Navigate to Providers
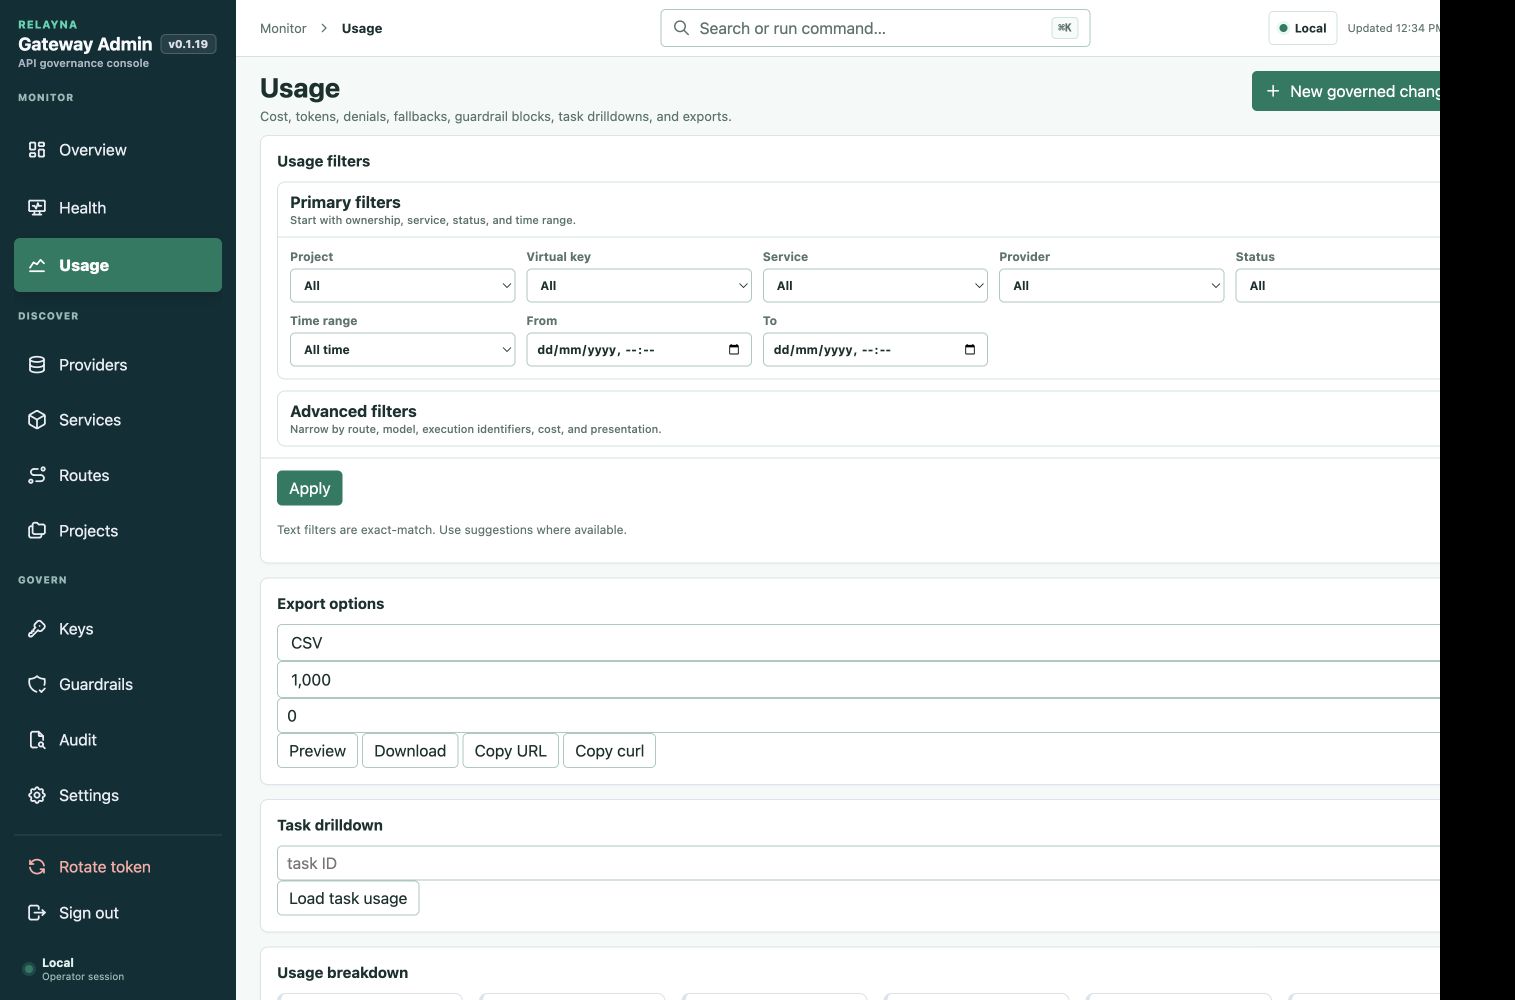 coord(118,365)
